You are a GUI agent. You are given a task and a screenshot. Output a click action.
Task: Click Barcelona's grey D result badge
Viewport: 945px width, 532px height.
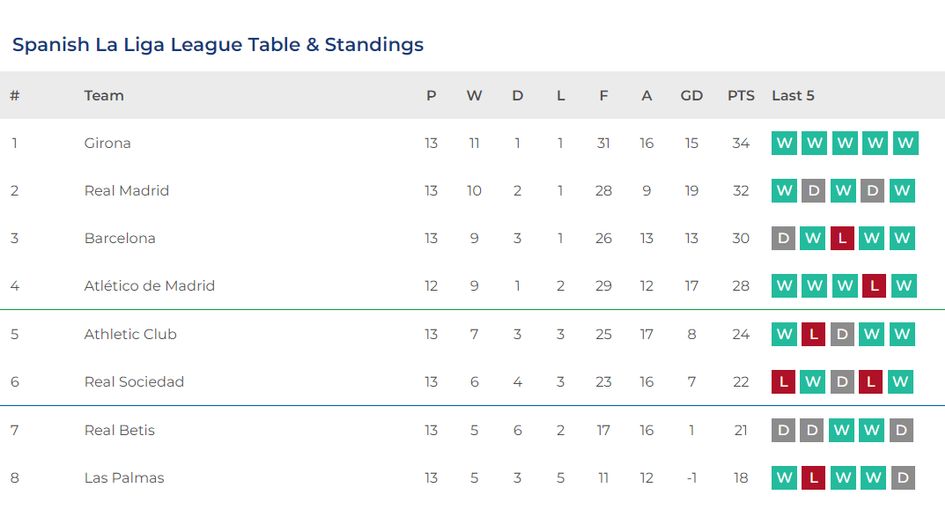(x=784, y=238)
